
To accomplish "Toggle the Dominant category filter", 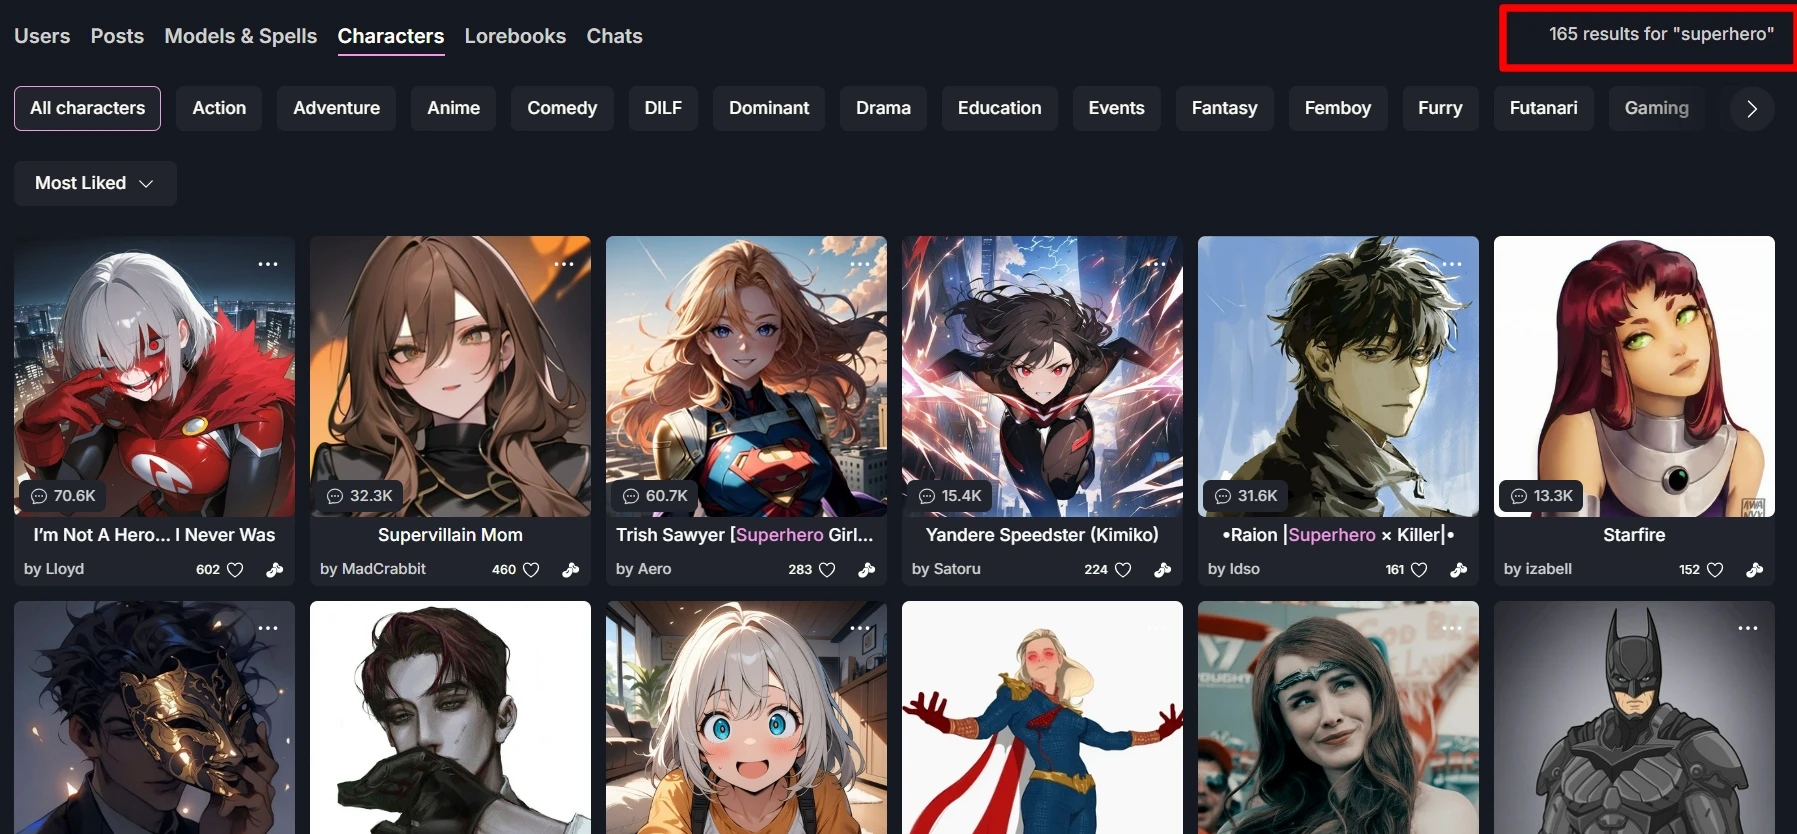I will pyautogui.click(x=769, y=108).
